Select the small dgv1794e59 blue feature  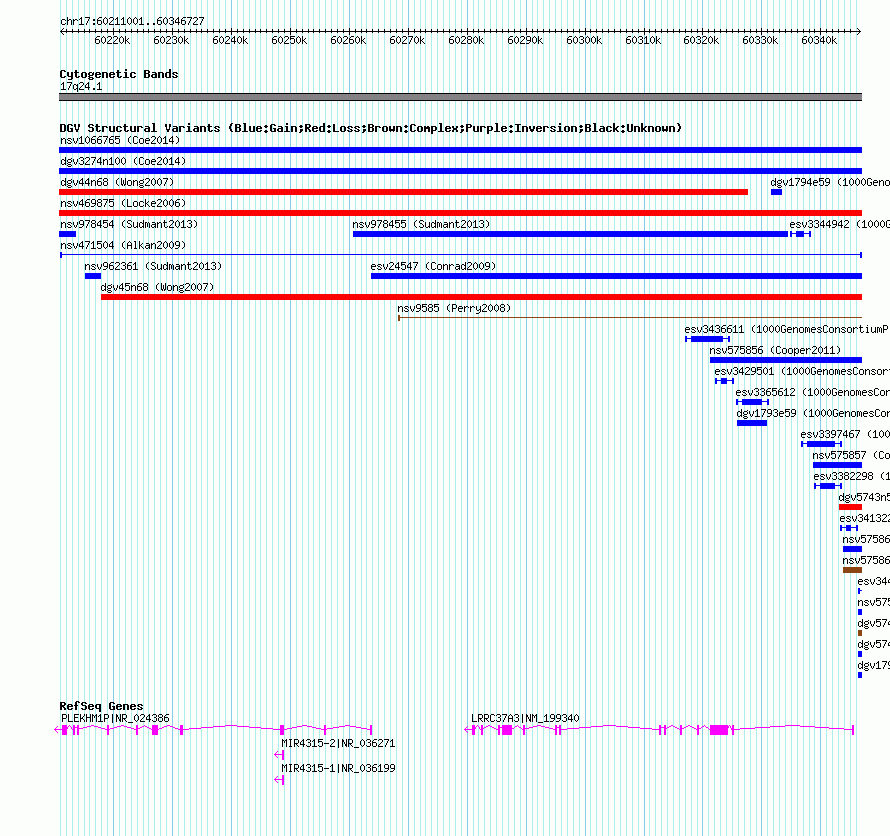(776, 192)
